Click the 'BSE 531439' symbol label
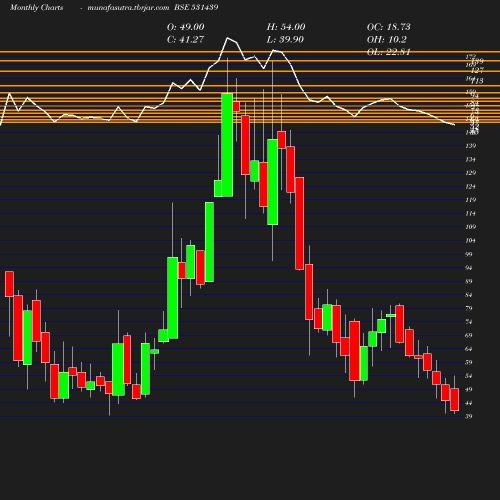Screen dimensions: 500x500 coord(196,7)
